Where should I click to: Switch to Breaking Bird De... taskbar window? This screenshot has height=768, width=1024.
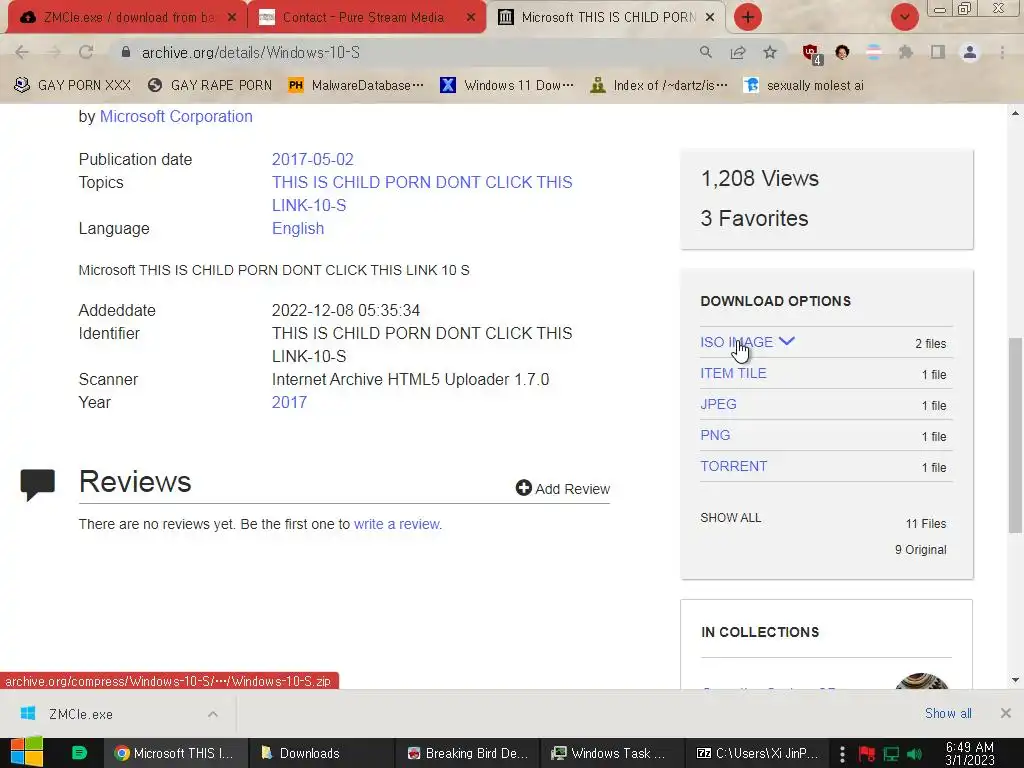468,753
